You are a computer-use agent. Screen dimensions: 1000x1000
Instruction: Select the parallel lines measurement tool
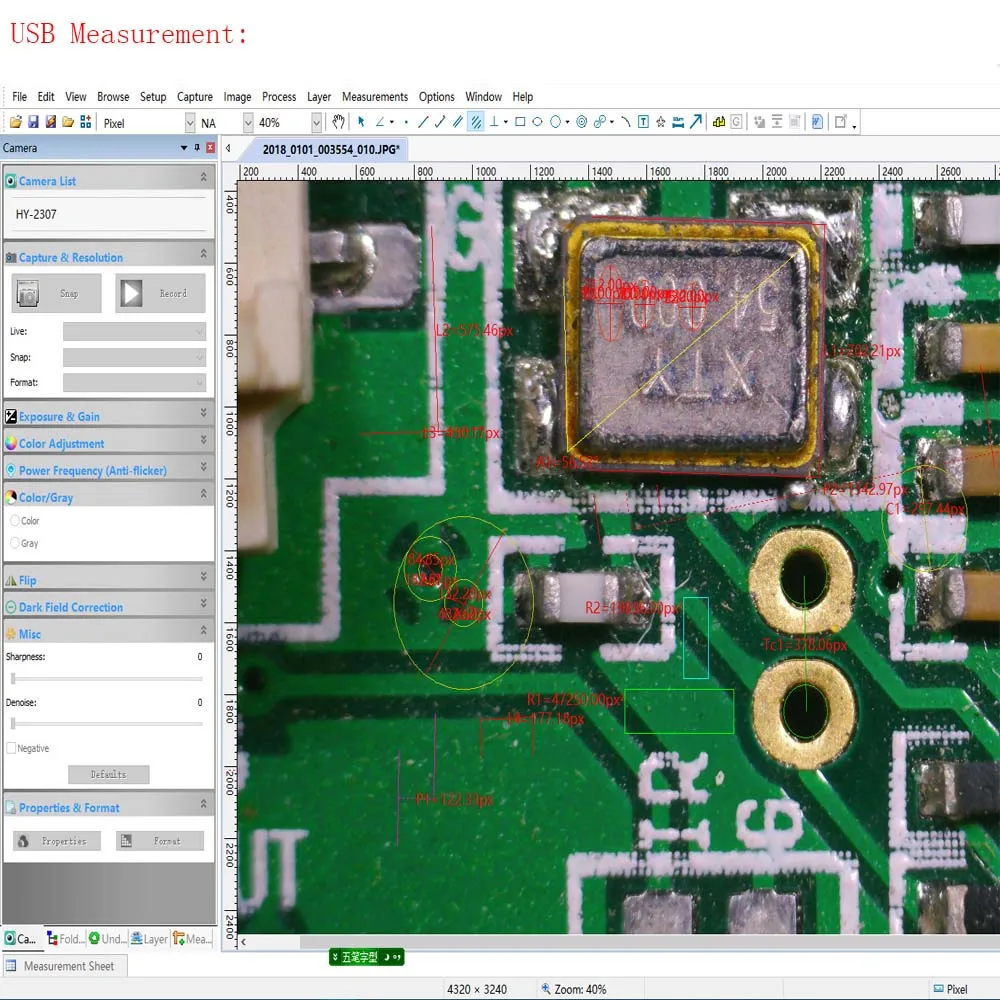458,123
